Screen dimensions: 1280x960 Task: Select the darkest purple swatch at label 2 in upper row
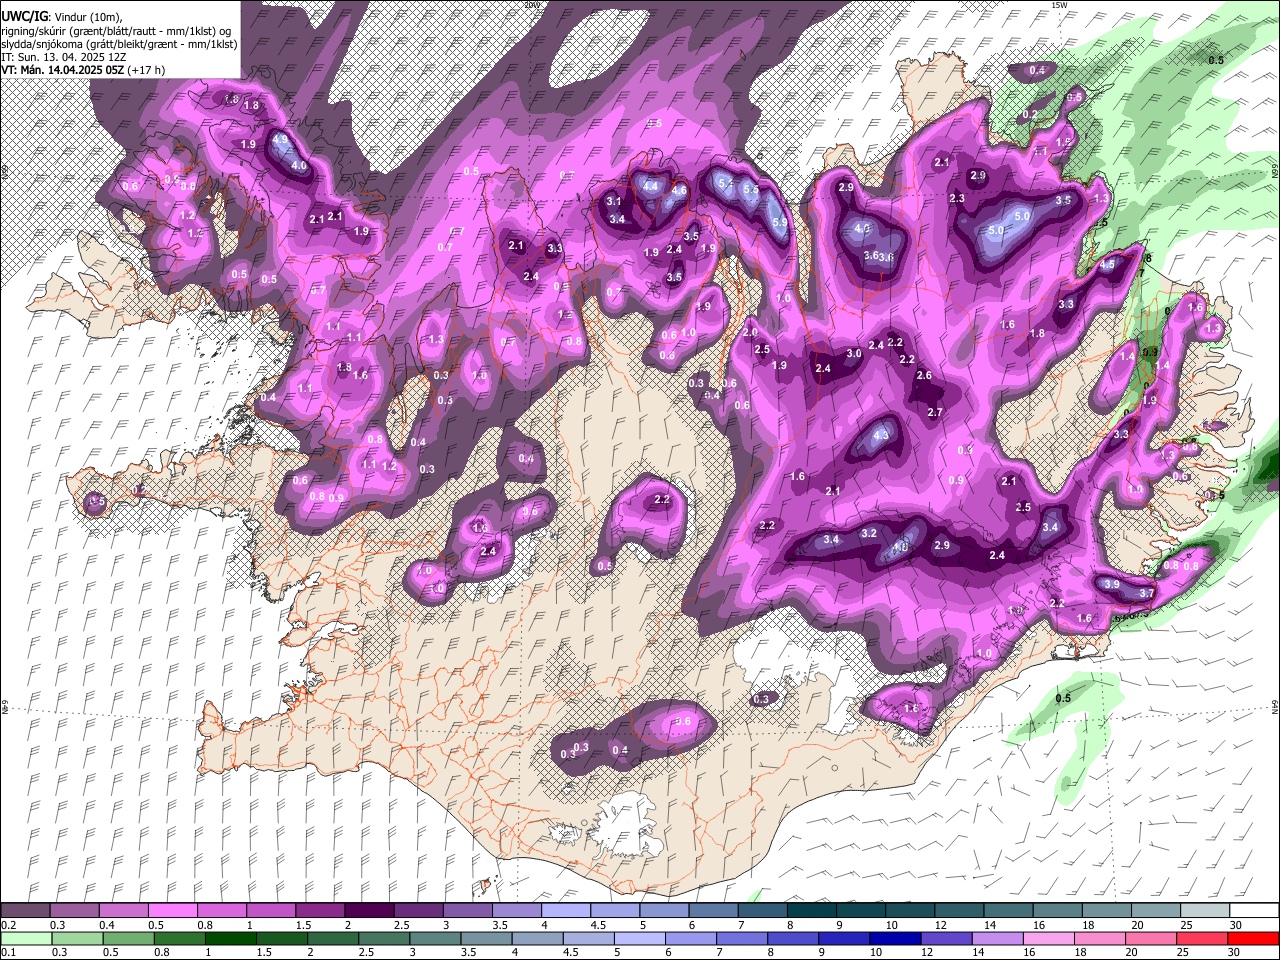click(x=368, y=911)
